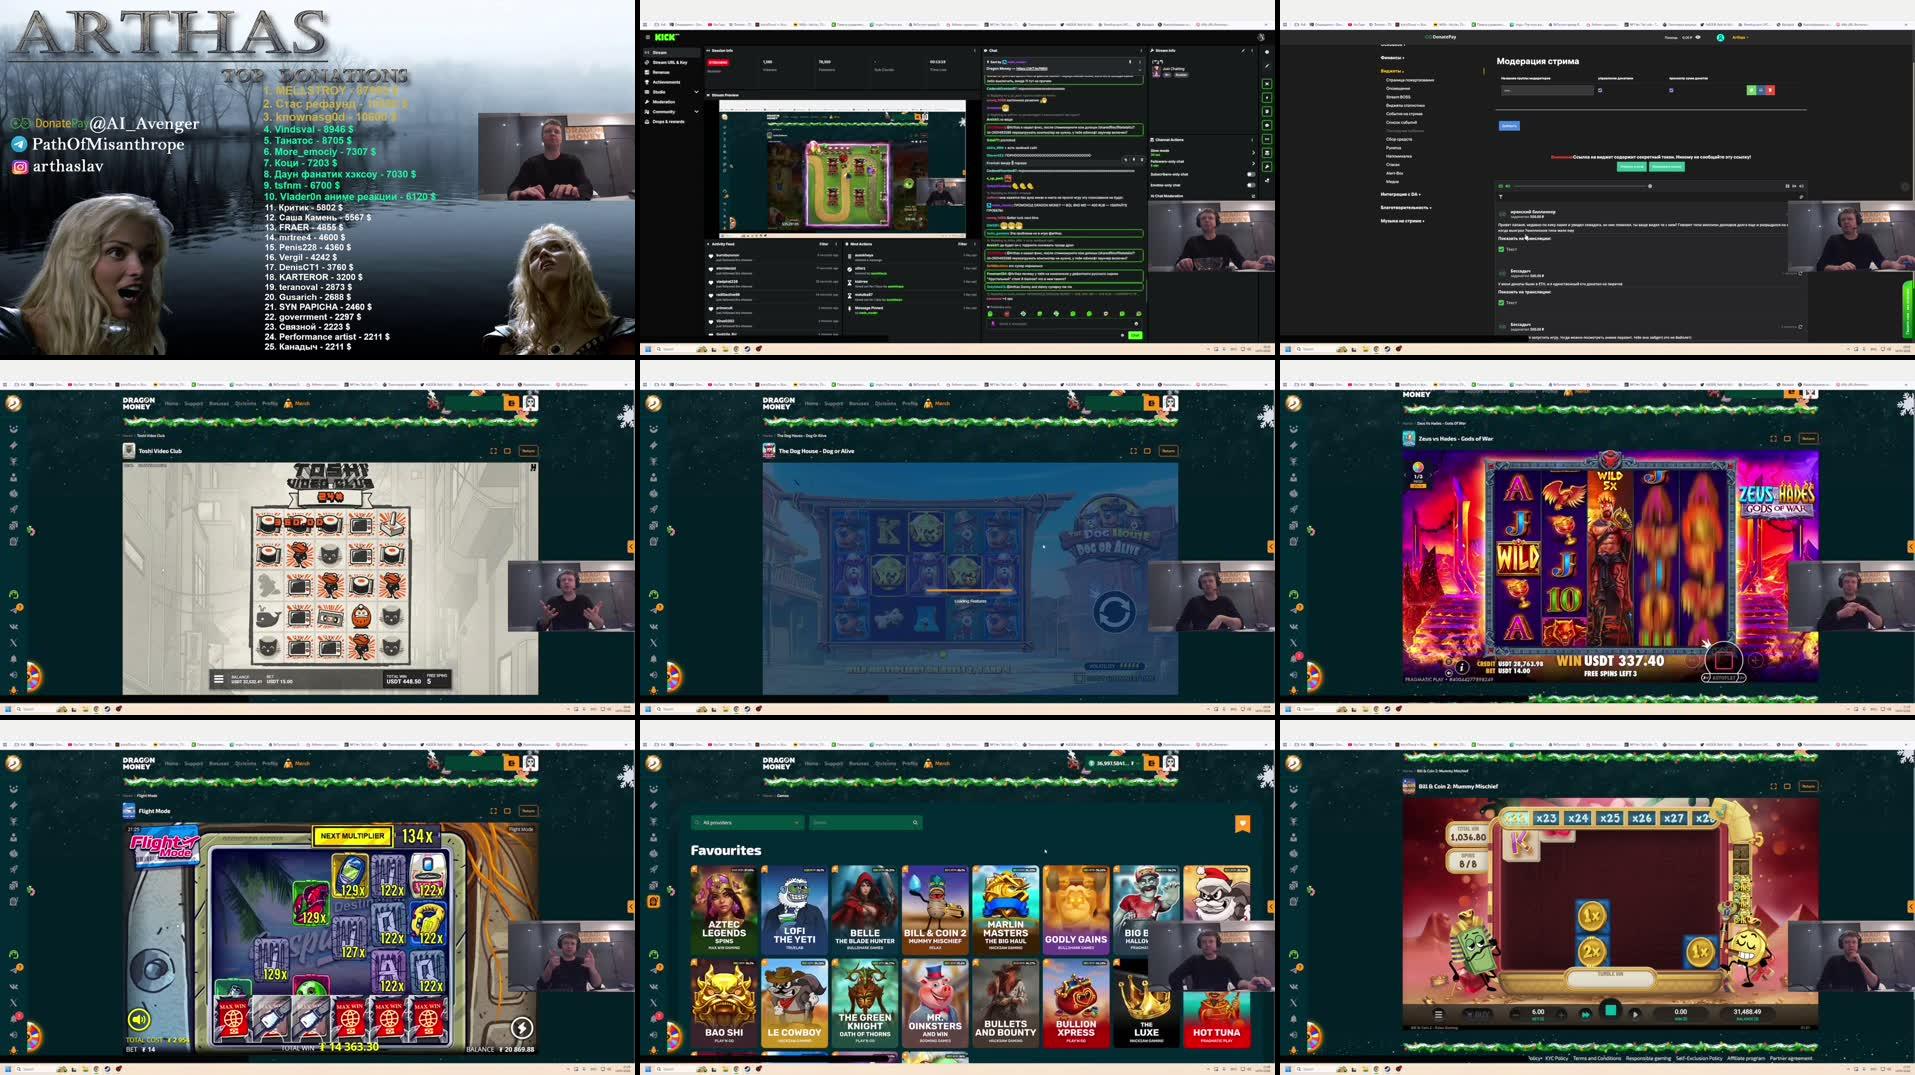Click the Return button on Zeus vs Hades
Viewport: 1915px width, 1075px height.
tap(1808, 438)
